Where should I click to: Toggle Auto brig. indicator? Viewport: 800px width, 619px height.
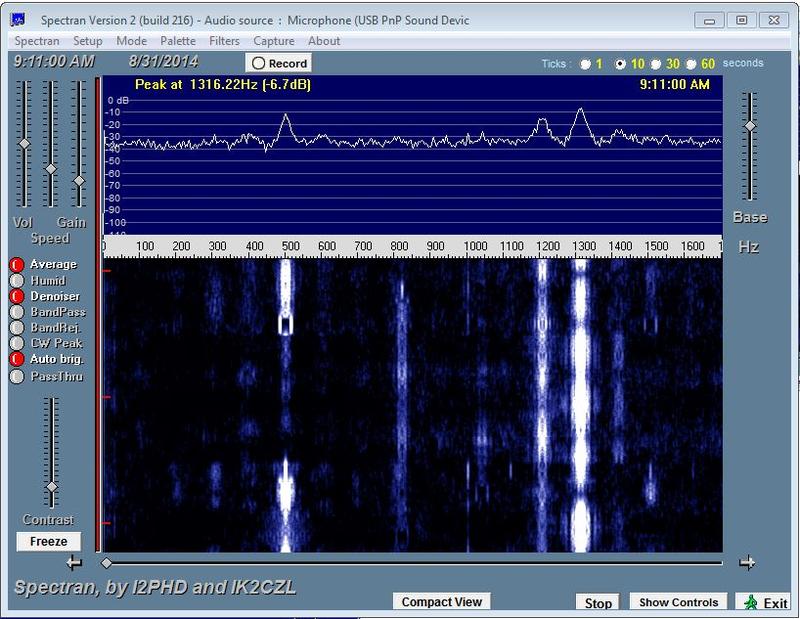(x=17, y=359)
